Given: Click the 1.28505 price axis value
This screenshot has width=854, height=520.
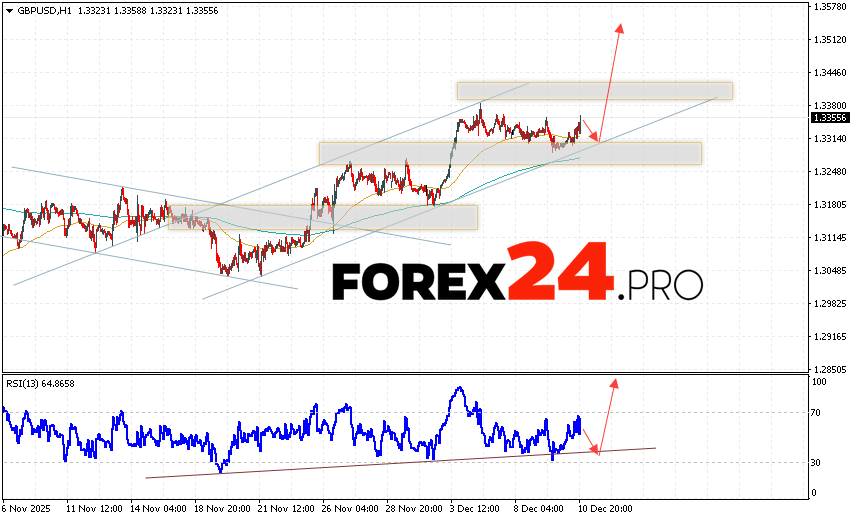Looking at the screenshot, I should [831, 369].
